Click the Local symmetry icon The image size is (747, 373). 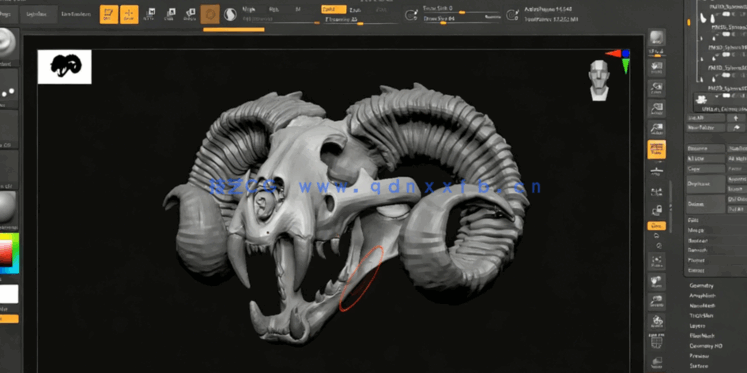[x=657, y=192]
